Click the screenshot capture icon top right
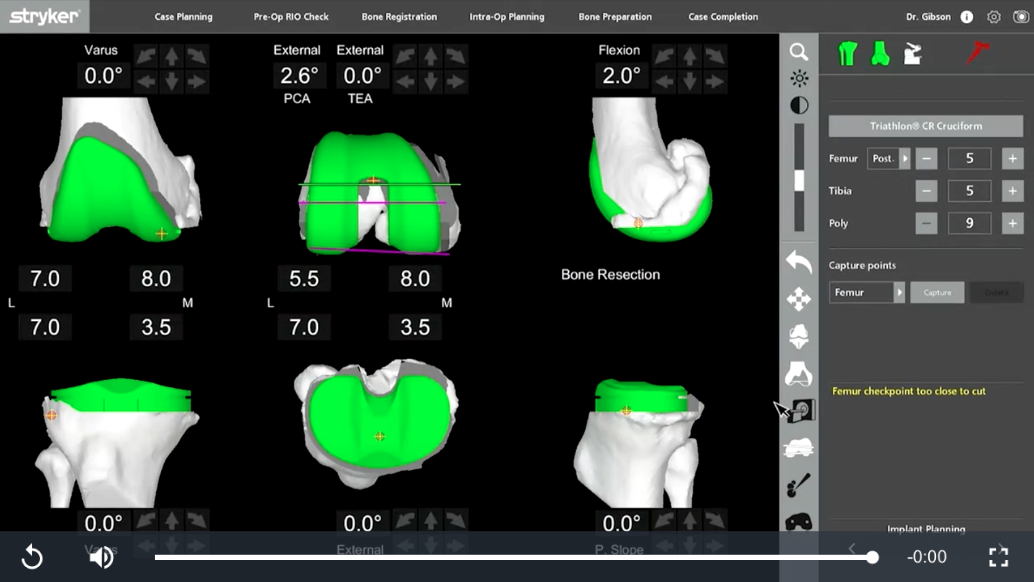Screen dimensions: 1034x582 1021,17
